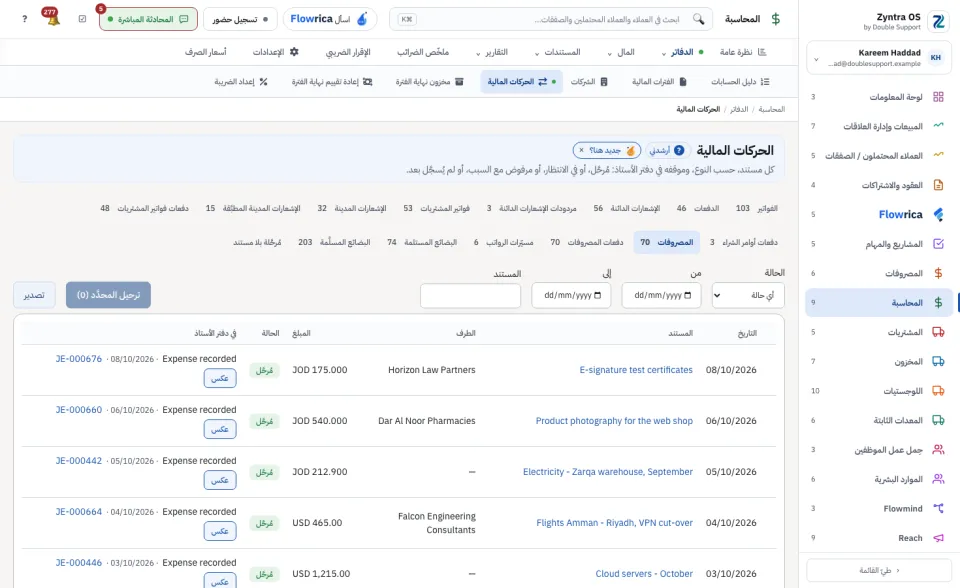The image size is (960, 588).
Task: Click Horizon Law Partners party cell
Action: tap(432, 370)
